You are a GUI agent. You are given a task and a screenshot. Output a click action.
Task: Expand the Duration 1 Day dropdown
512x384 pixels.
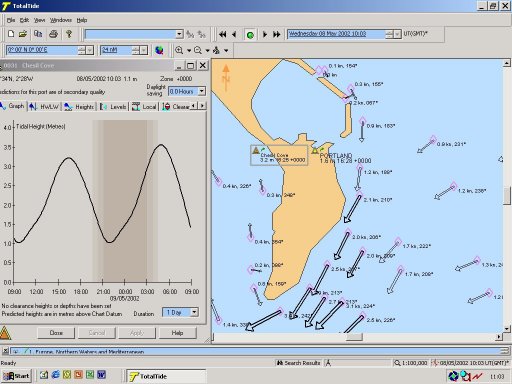(194, 312)
